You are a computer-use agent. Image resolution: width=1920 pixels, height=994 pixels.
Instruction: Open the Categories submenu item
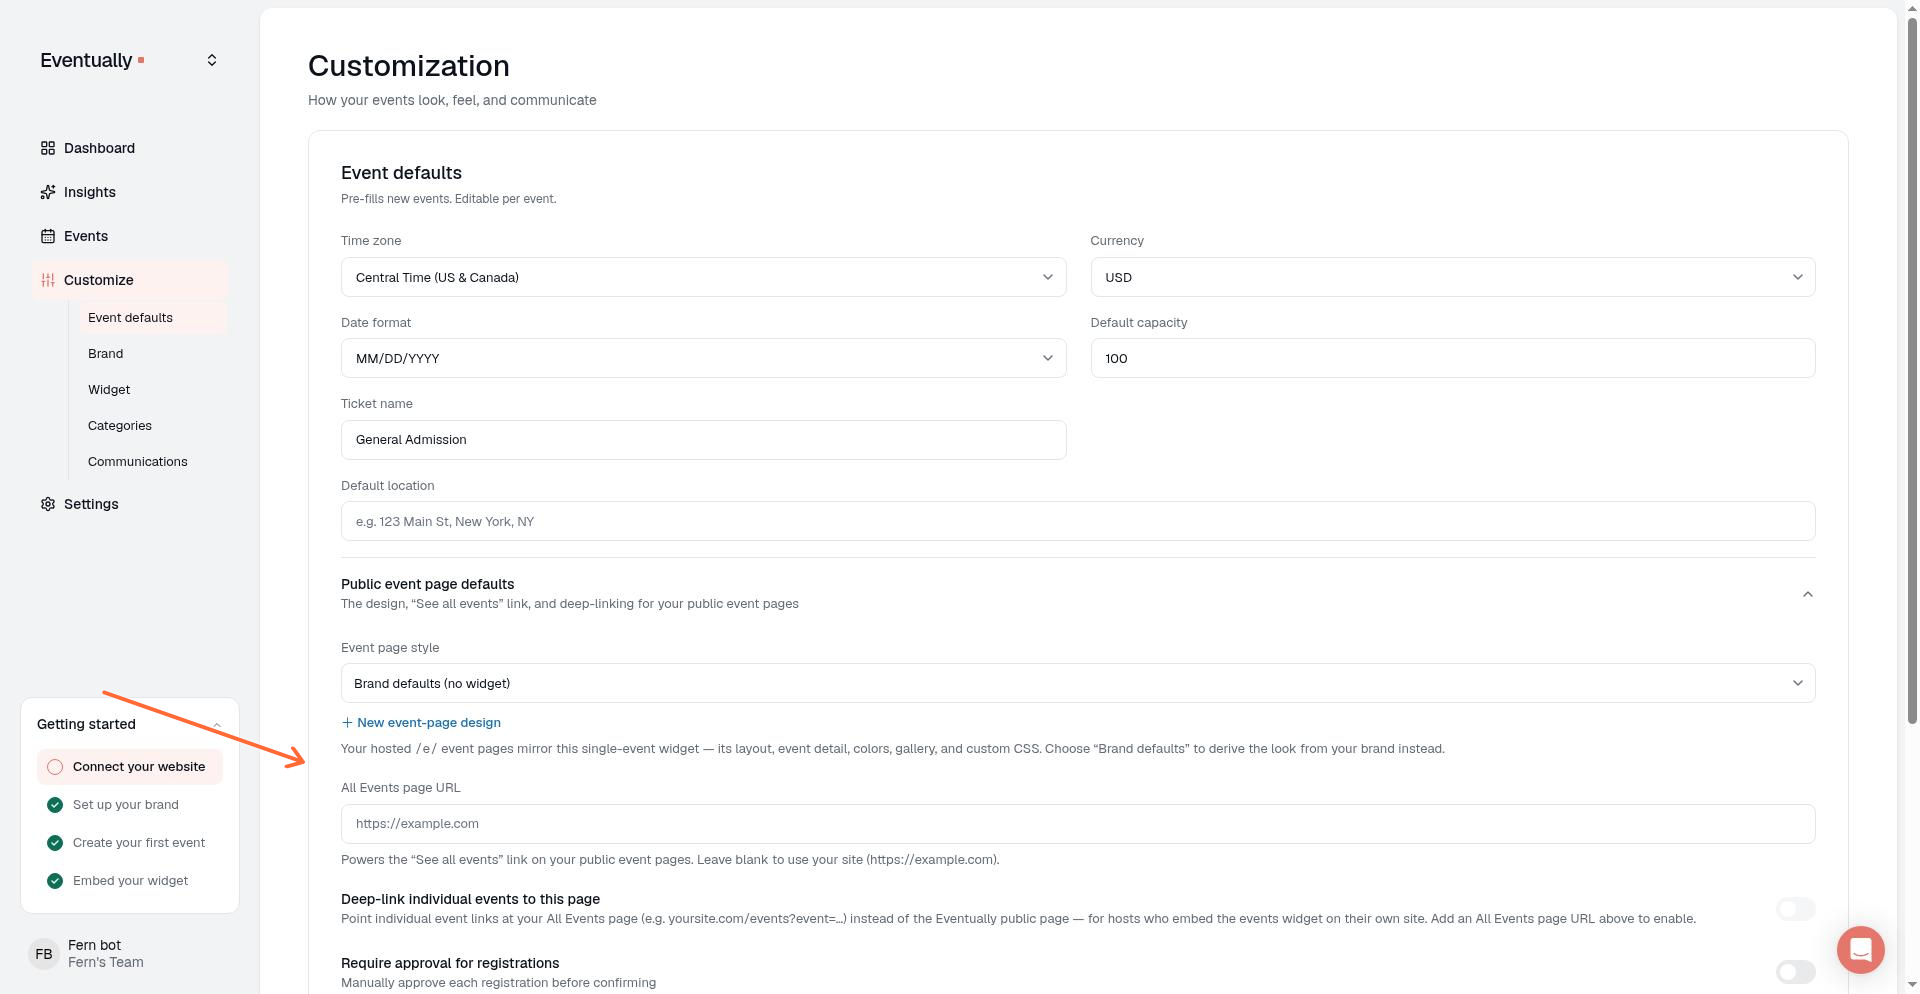click(x=153, y=426)
